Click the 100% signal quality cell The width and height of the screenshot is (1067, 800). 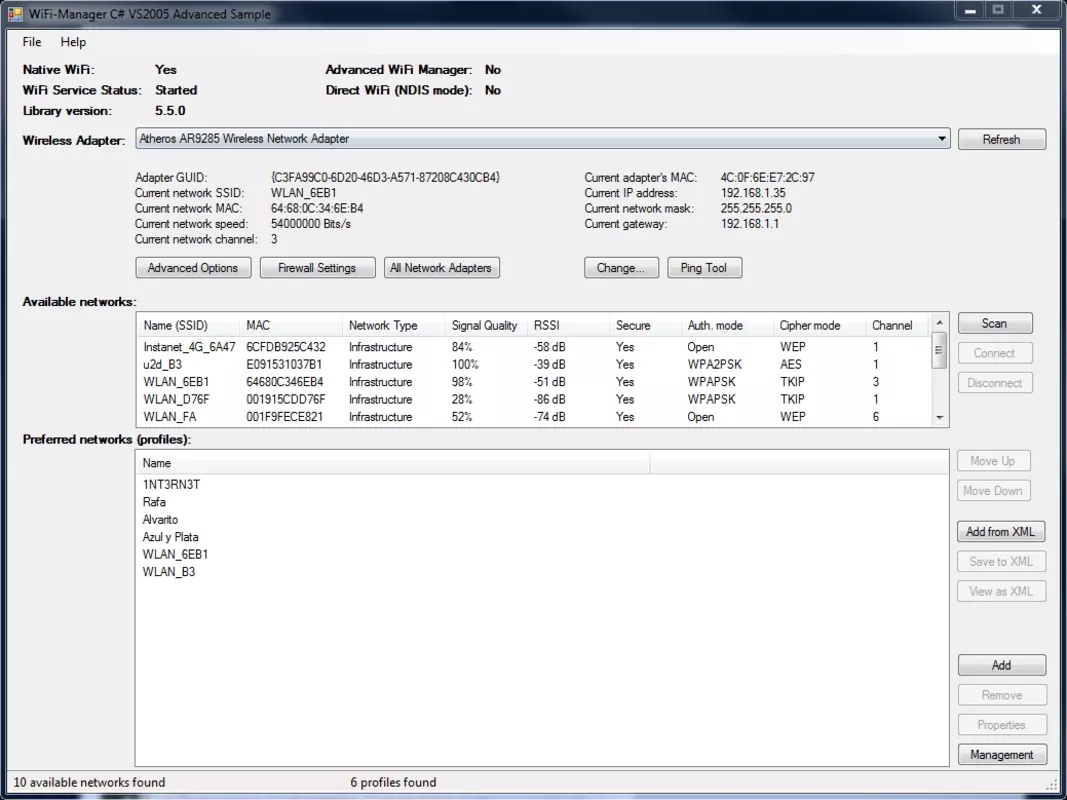tap(465, 365)
